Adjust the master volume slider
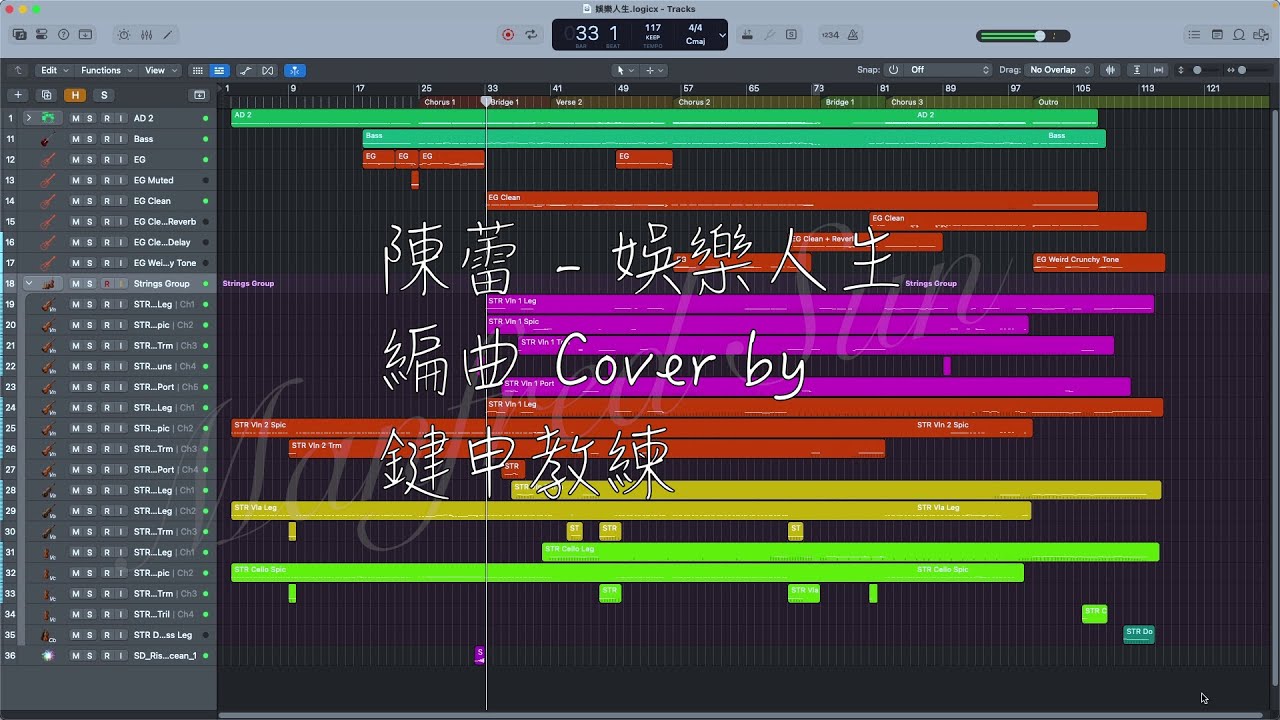 pyautogui.click(x=1023, y=35)
